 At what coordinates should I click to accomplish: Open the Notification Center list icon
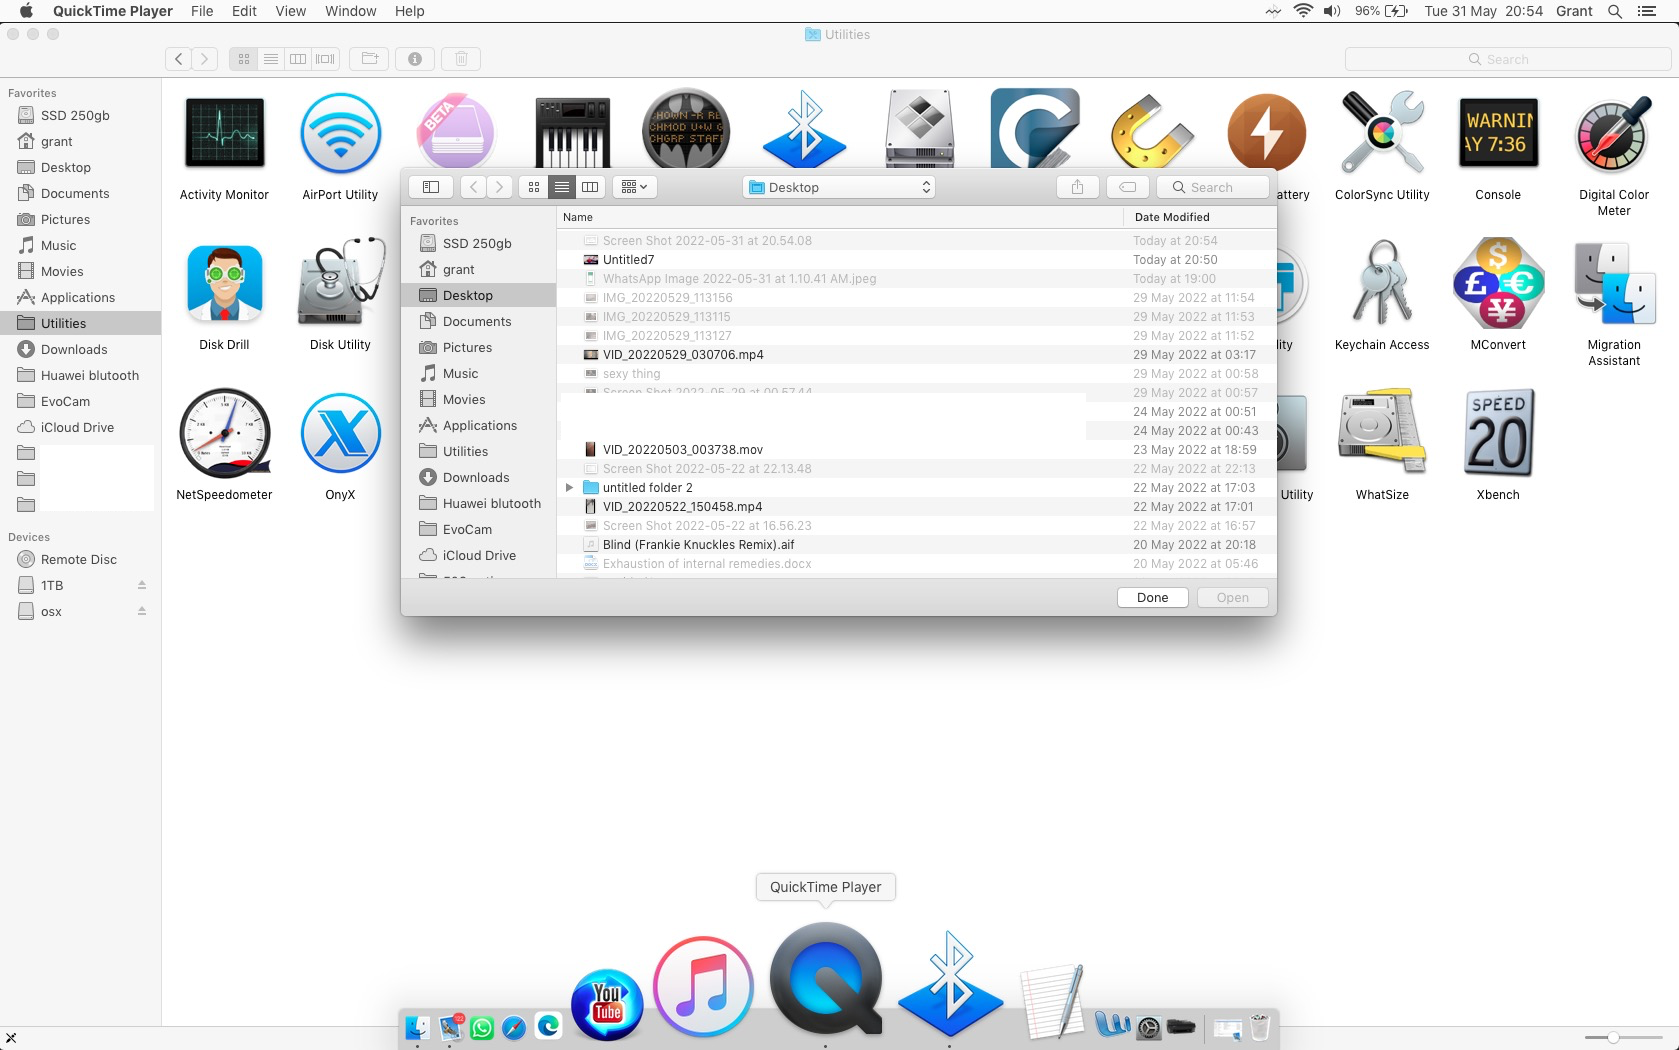[1647, 11]
